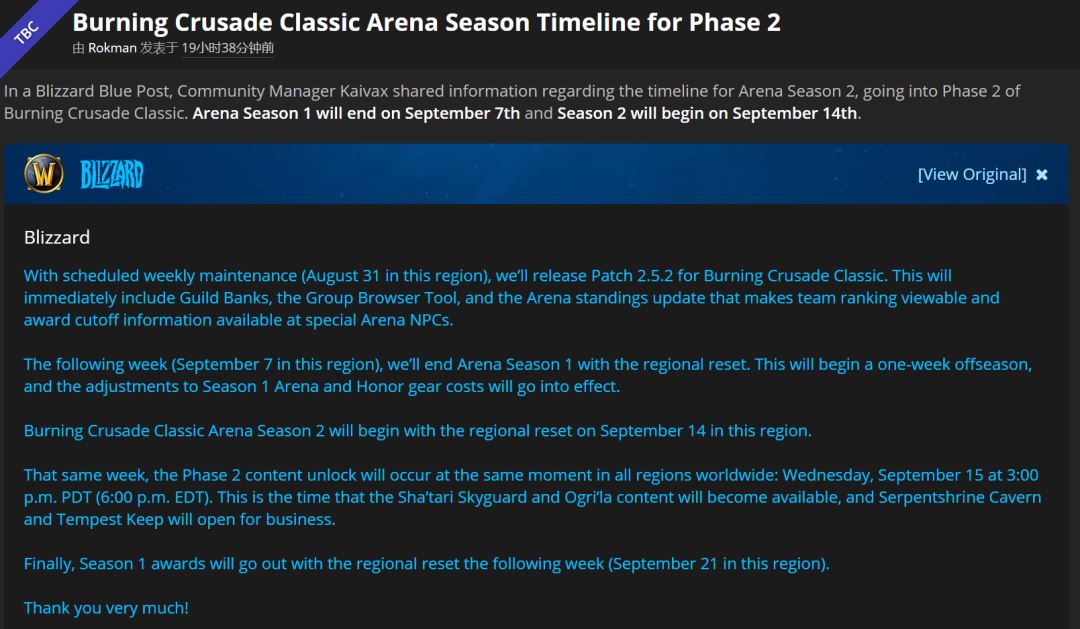Click the article title heading
The width and height of the screenshot is (1080, 629).
[426, 22]
